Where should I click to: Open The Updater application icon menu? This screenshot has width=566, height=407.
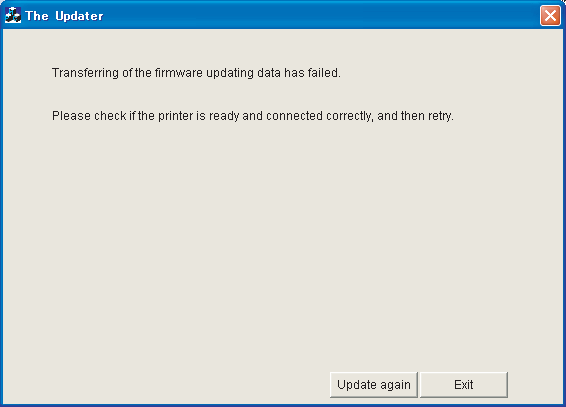13,15
